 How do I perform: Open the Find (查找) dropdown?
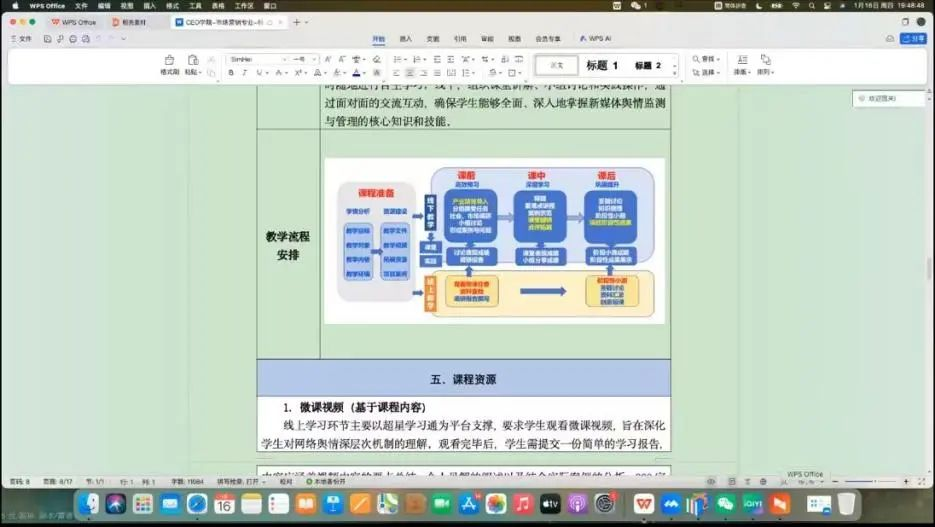pyautogui.click(x=705, y=59)
